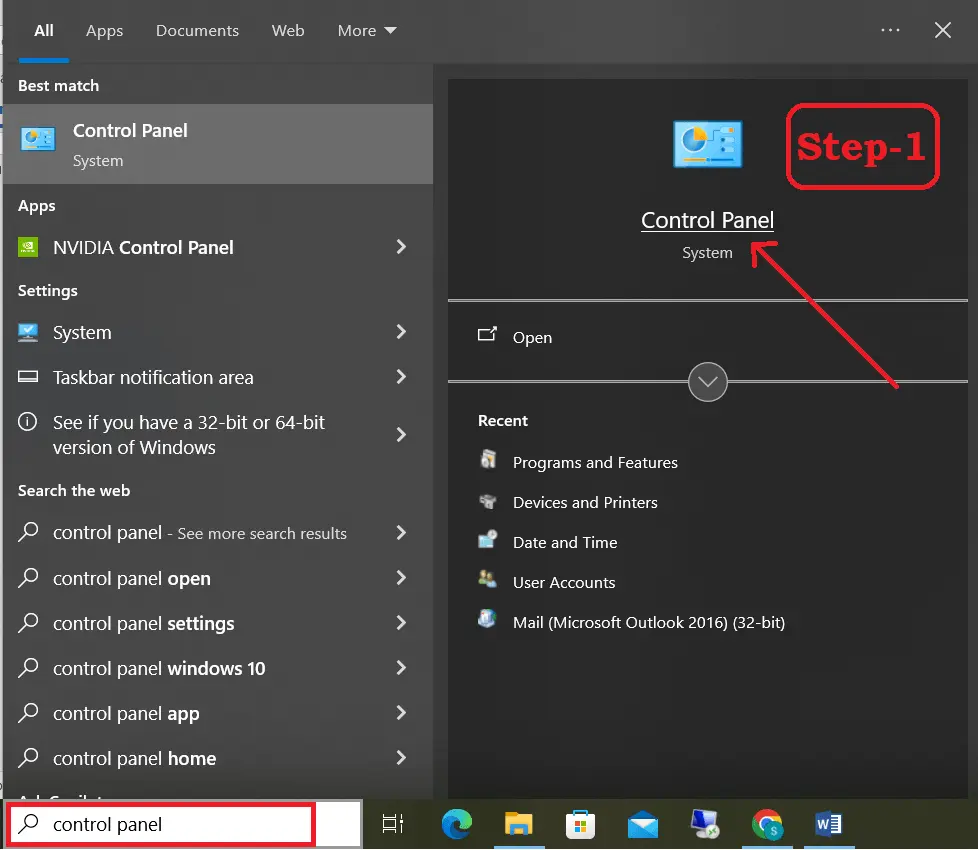Expand Taskbar notification area result arrow
Screen dimensions: 978x850
pyautogui.click(x=401, y=377)
